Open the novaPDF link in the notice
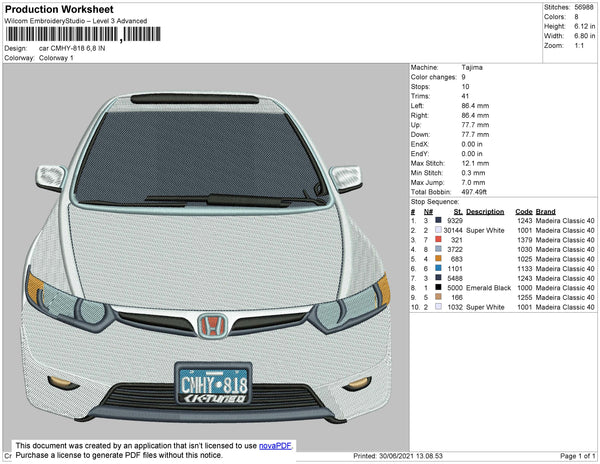 tap(275, 446)
